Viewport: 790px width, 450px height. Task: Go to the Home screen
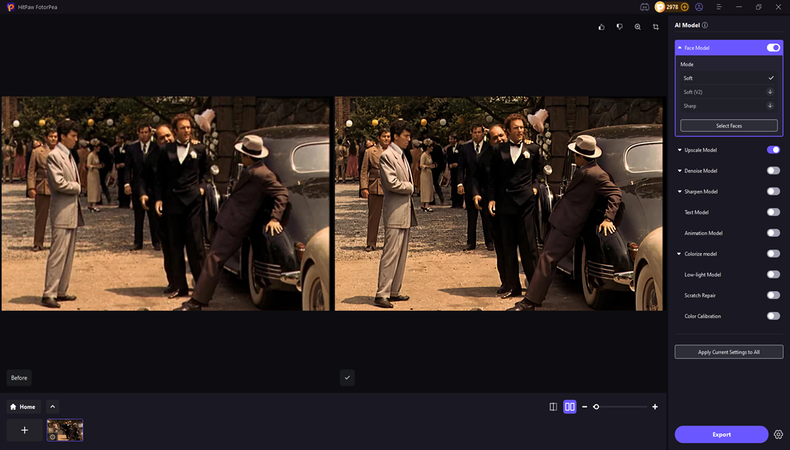(24, 407)
